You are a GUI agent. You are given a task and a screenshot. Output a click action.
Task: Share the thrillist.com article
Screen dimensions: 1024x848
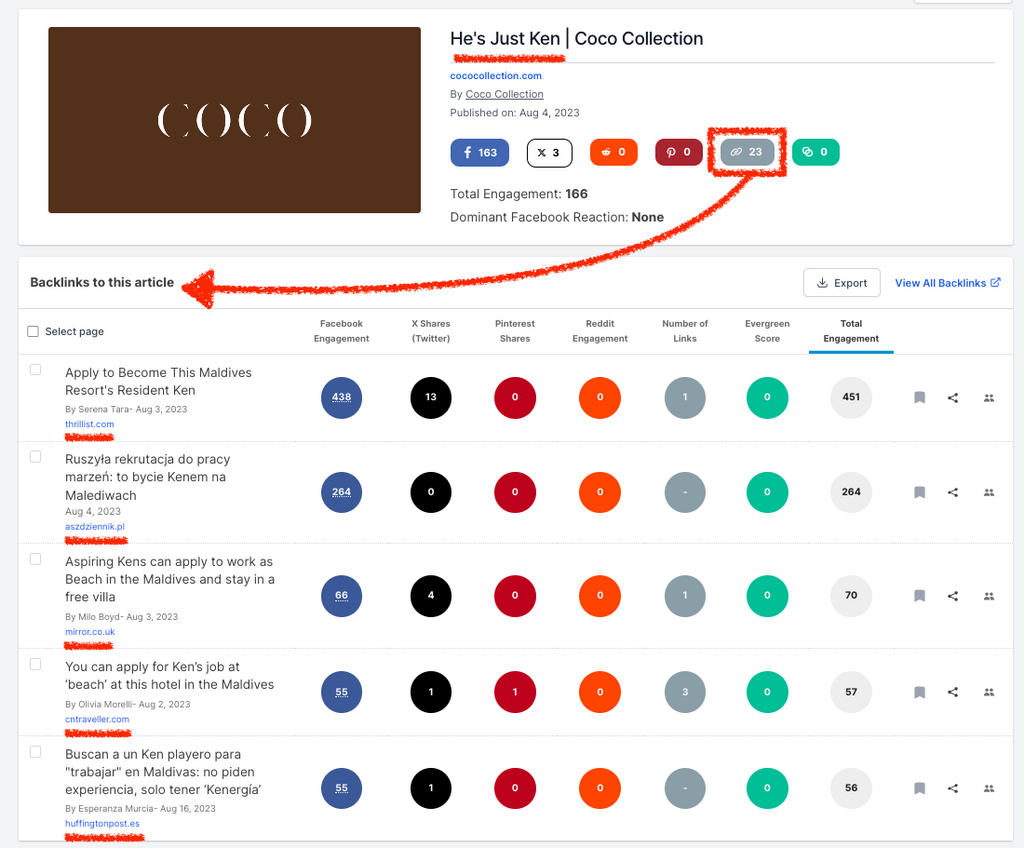(953, 397)
